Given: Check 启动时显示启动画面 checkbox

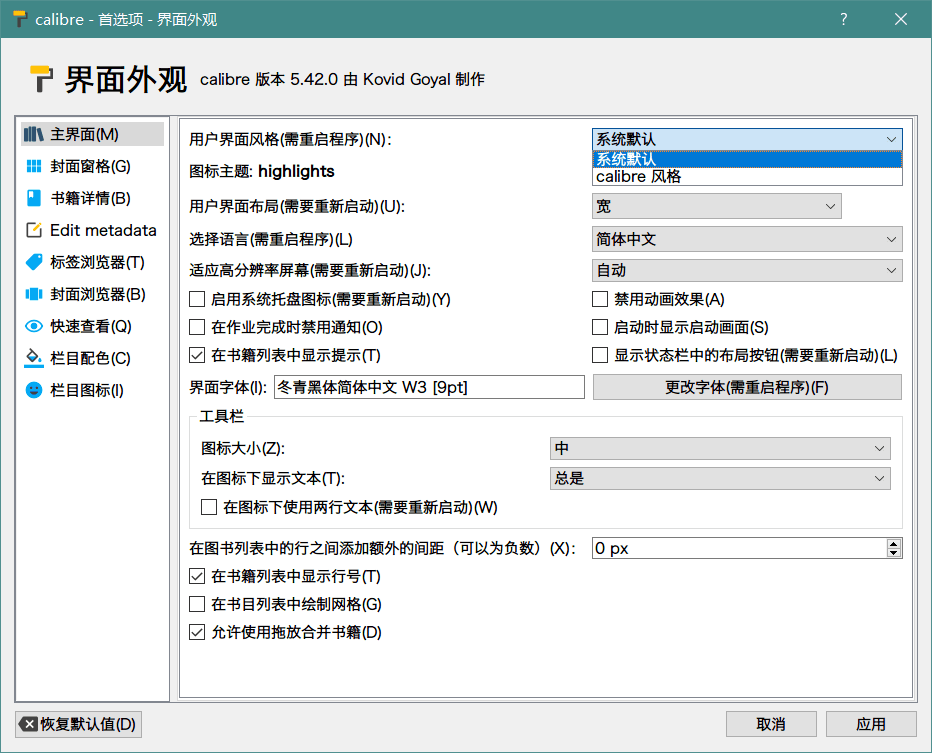Looking at the screenshot, I should tap(600, 327).
